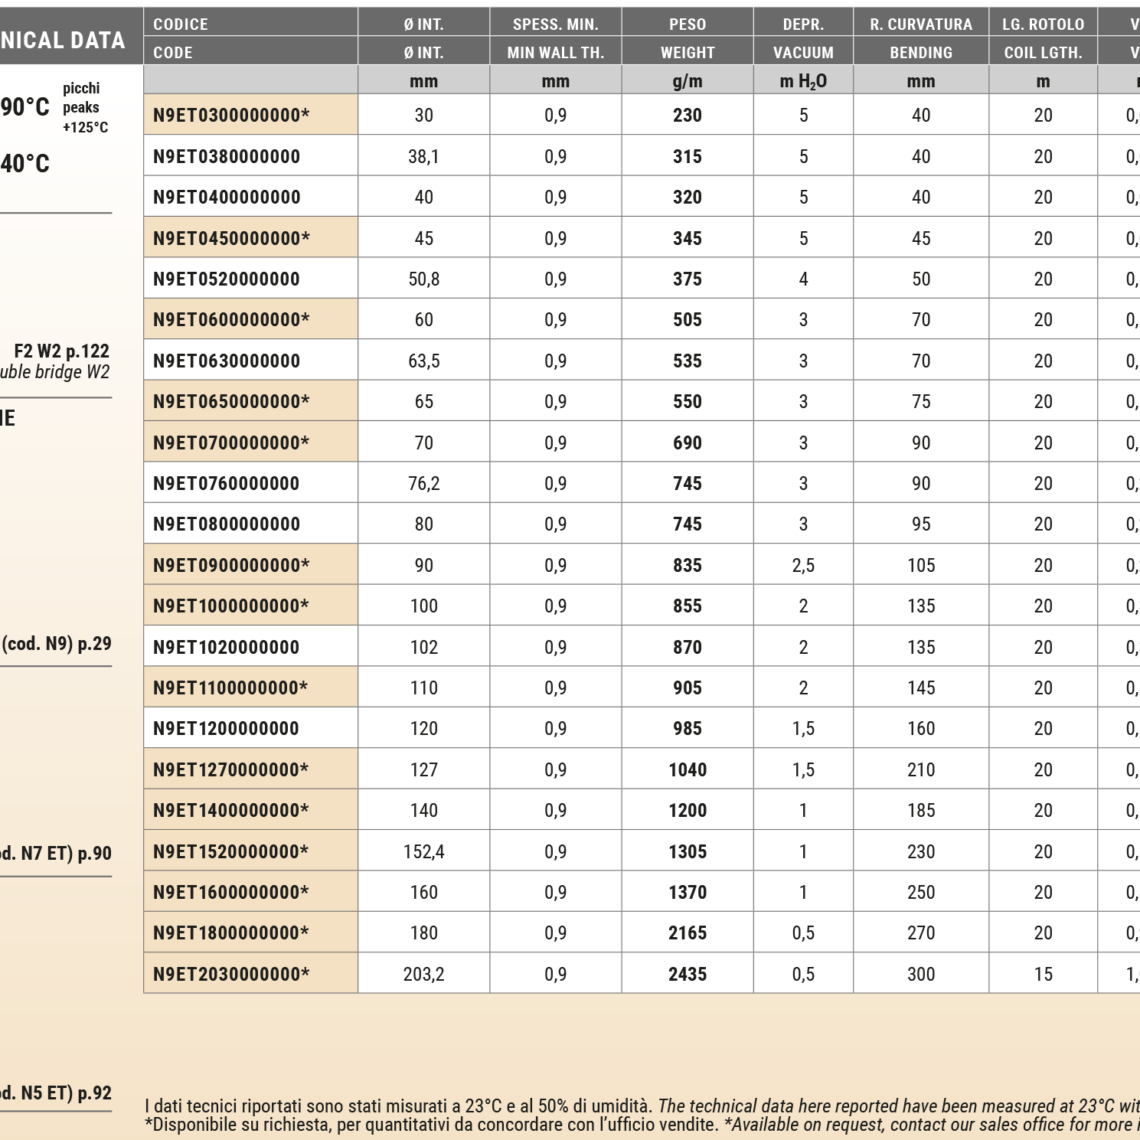
Task: Open the (cod. N9) p.29 reference
Action: tap(57, 644)
